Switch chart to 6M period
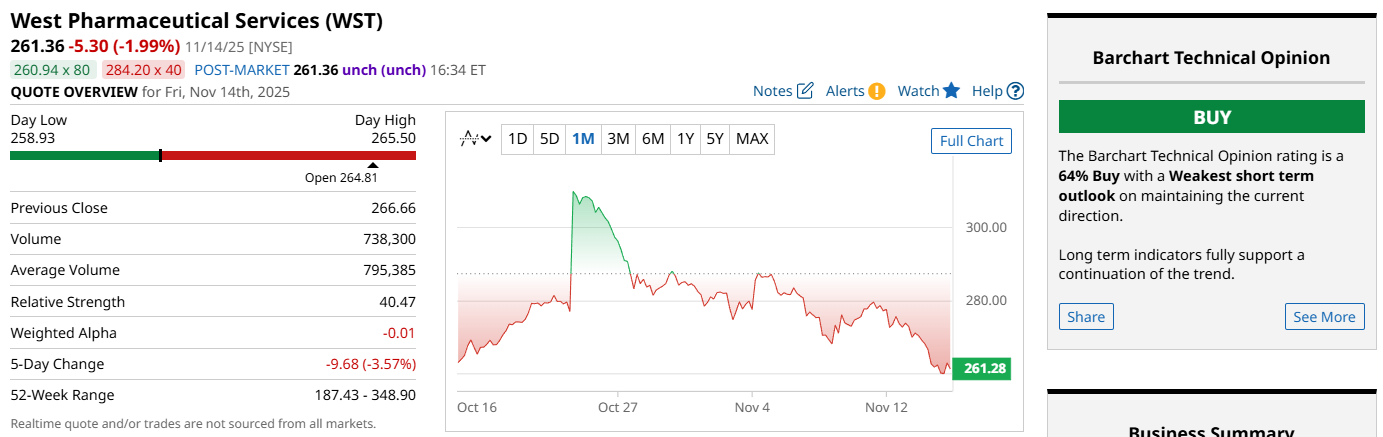1383x437 pixels. click(652, 139)
